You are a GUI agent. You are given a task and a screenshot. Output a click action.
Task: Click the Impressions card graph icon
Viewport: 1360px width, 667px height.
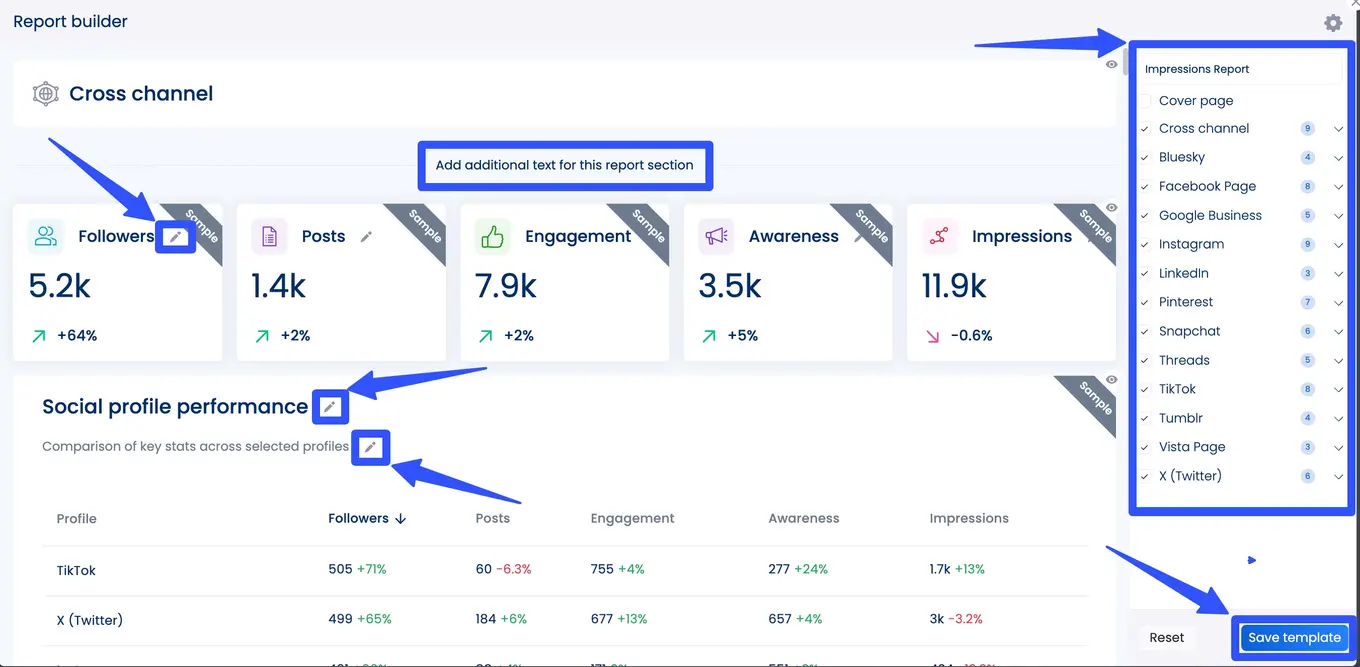point(939,237)
